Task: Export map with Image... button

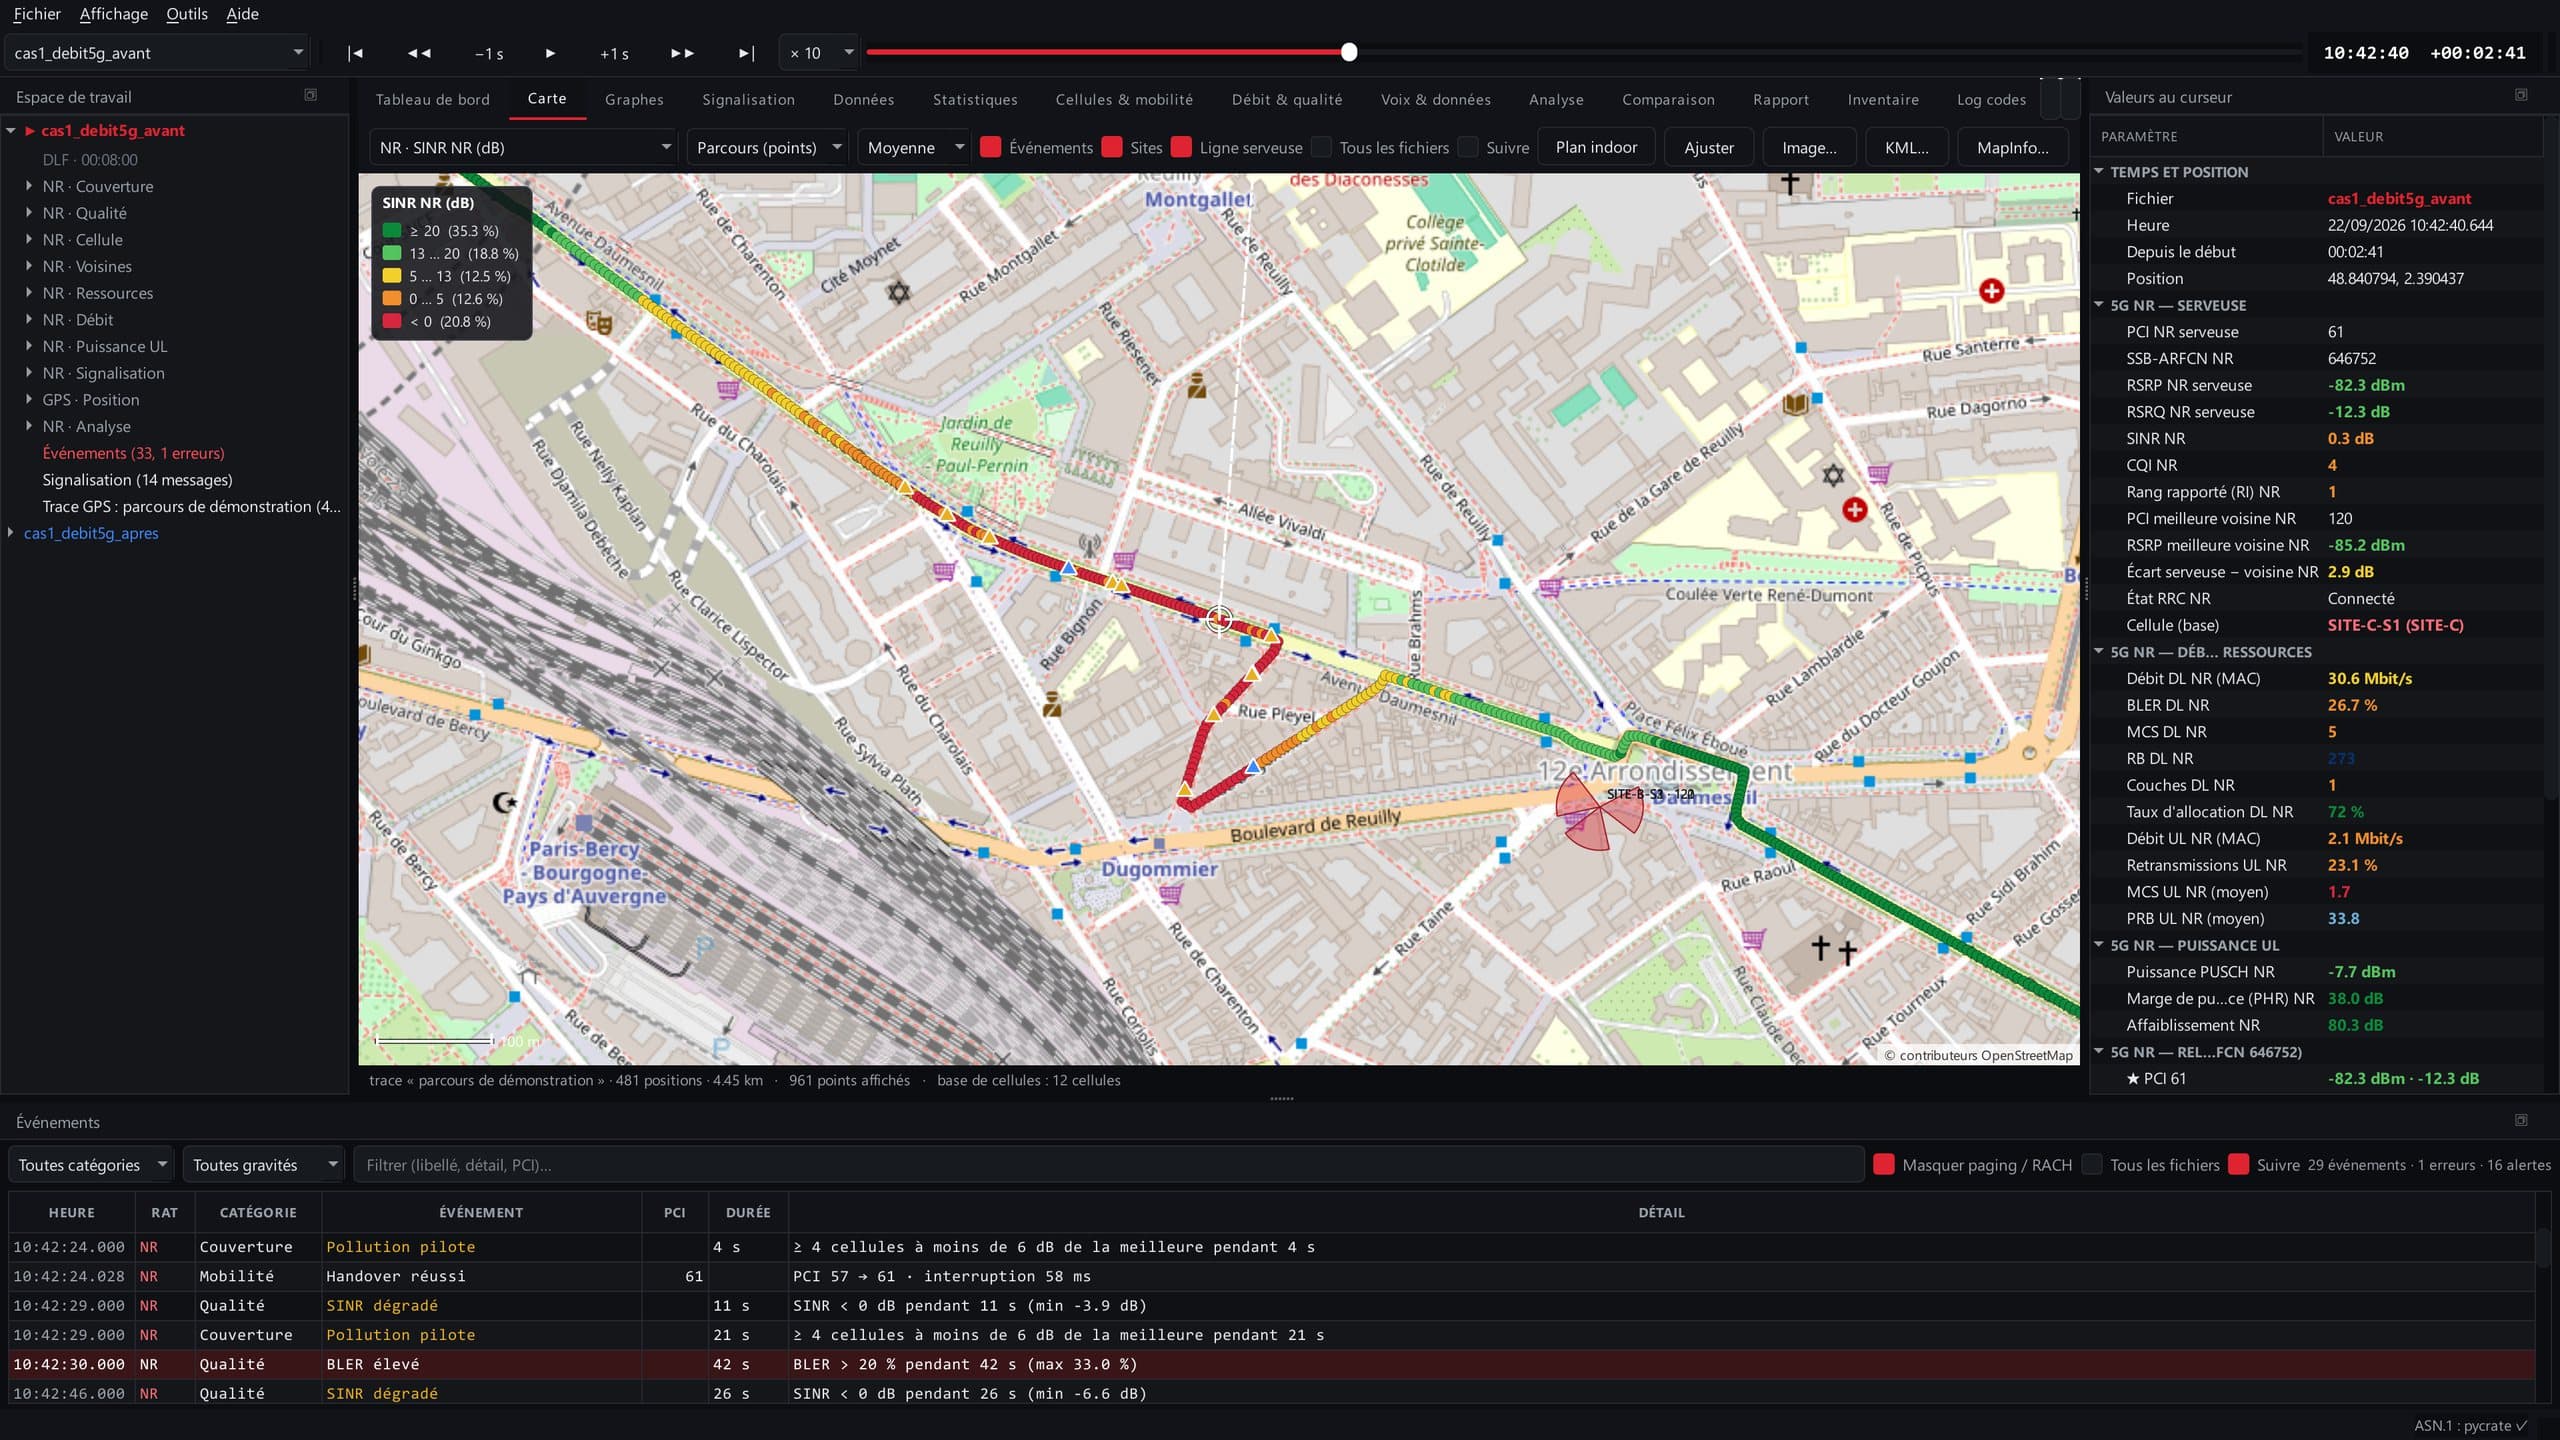Action: click(1809, 147)
